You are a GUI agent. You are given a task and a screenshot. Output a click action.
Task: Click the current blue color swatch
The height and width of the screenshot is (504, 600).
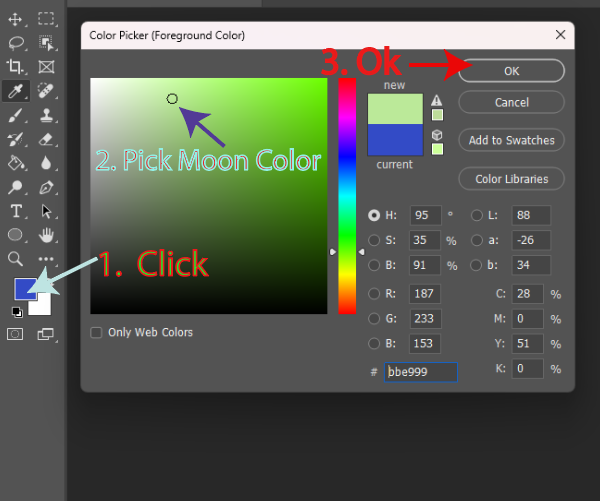[395, 140]
